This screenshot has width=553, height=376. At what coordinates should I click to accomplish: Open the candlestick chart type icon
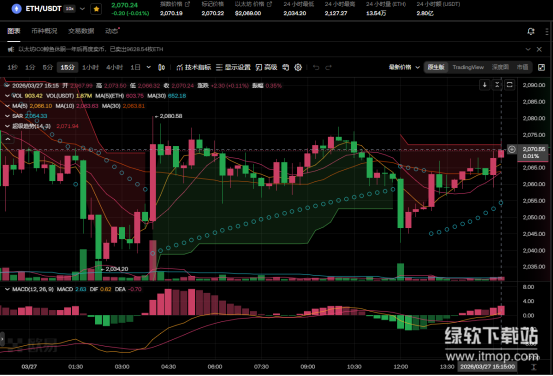[162, 67]
